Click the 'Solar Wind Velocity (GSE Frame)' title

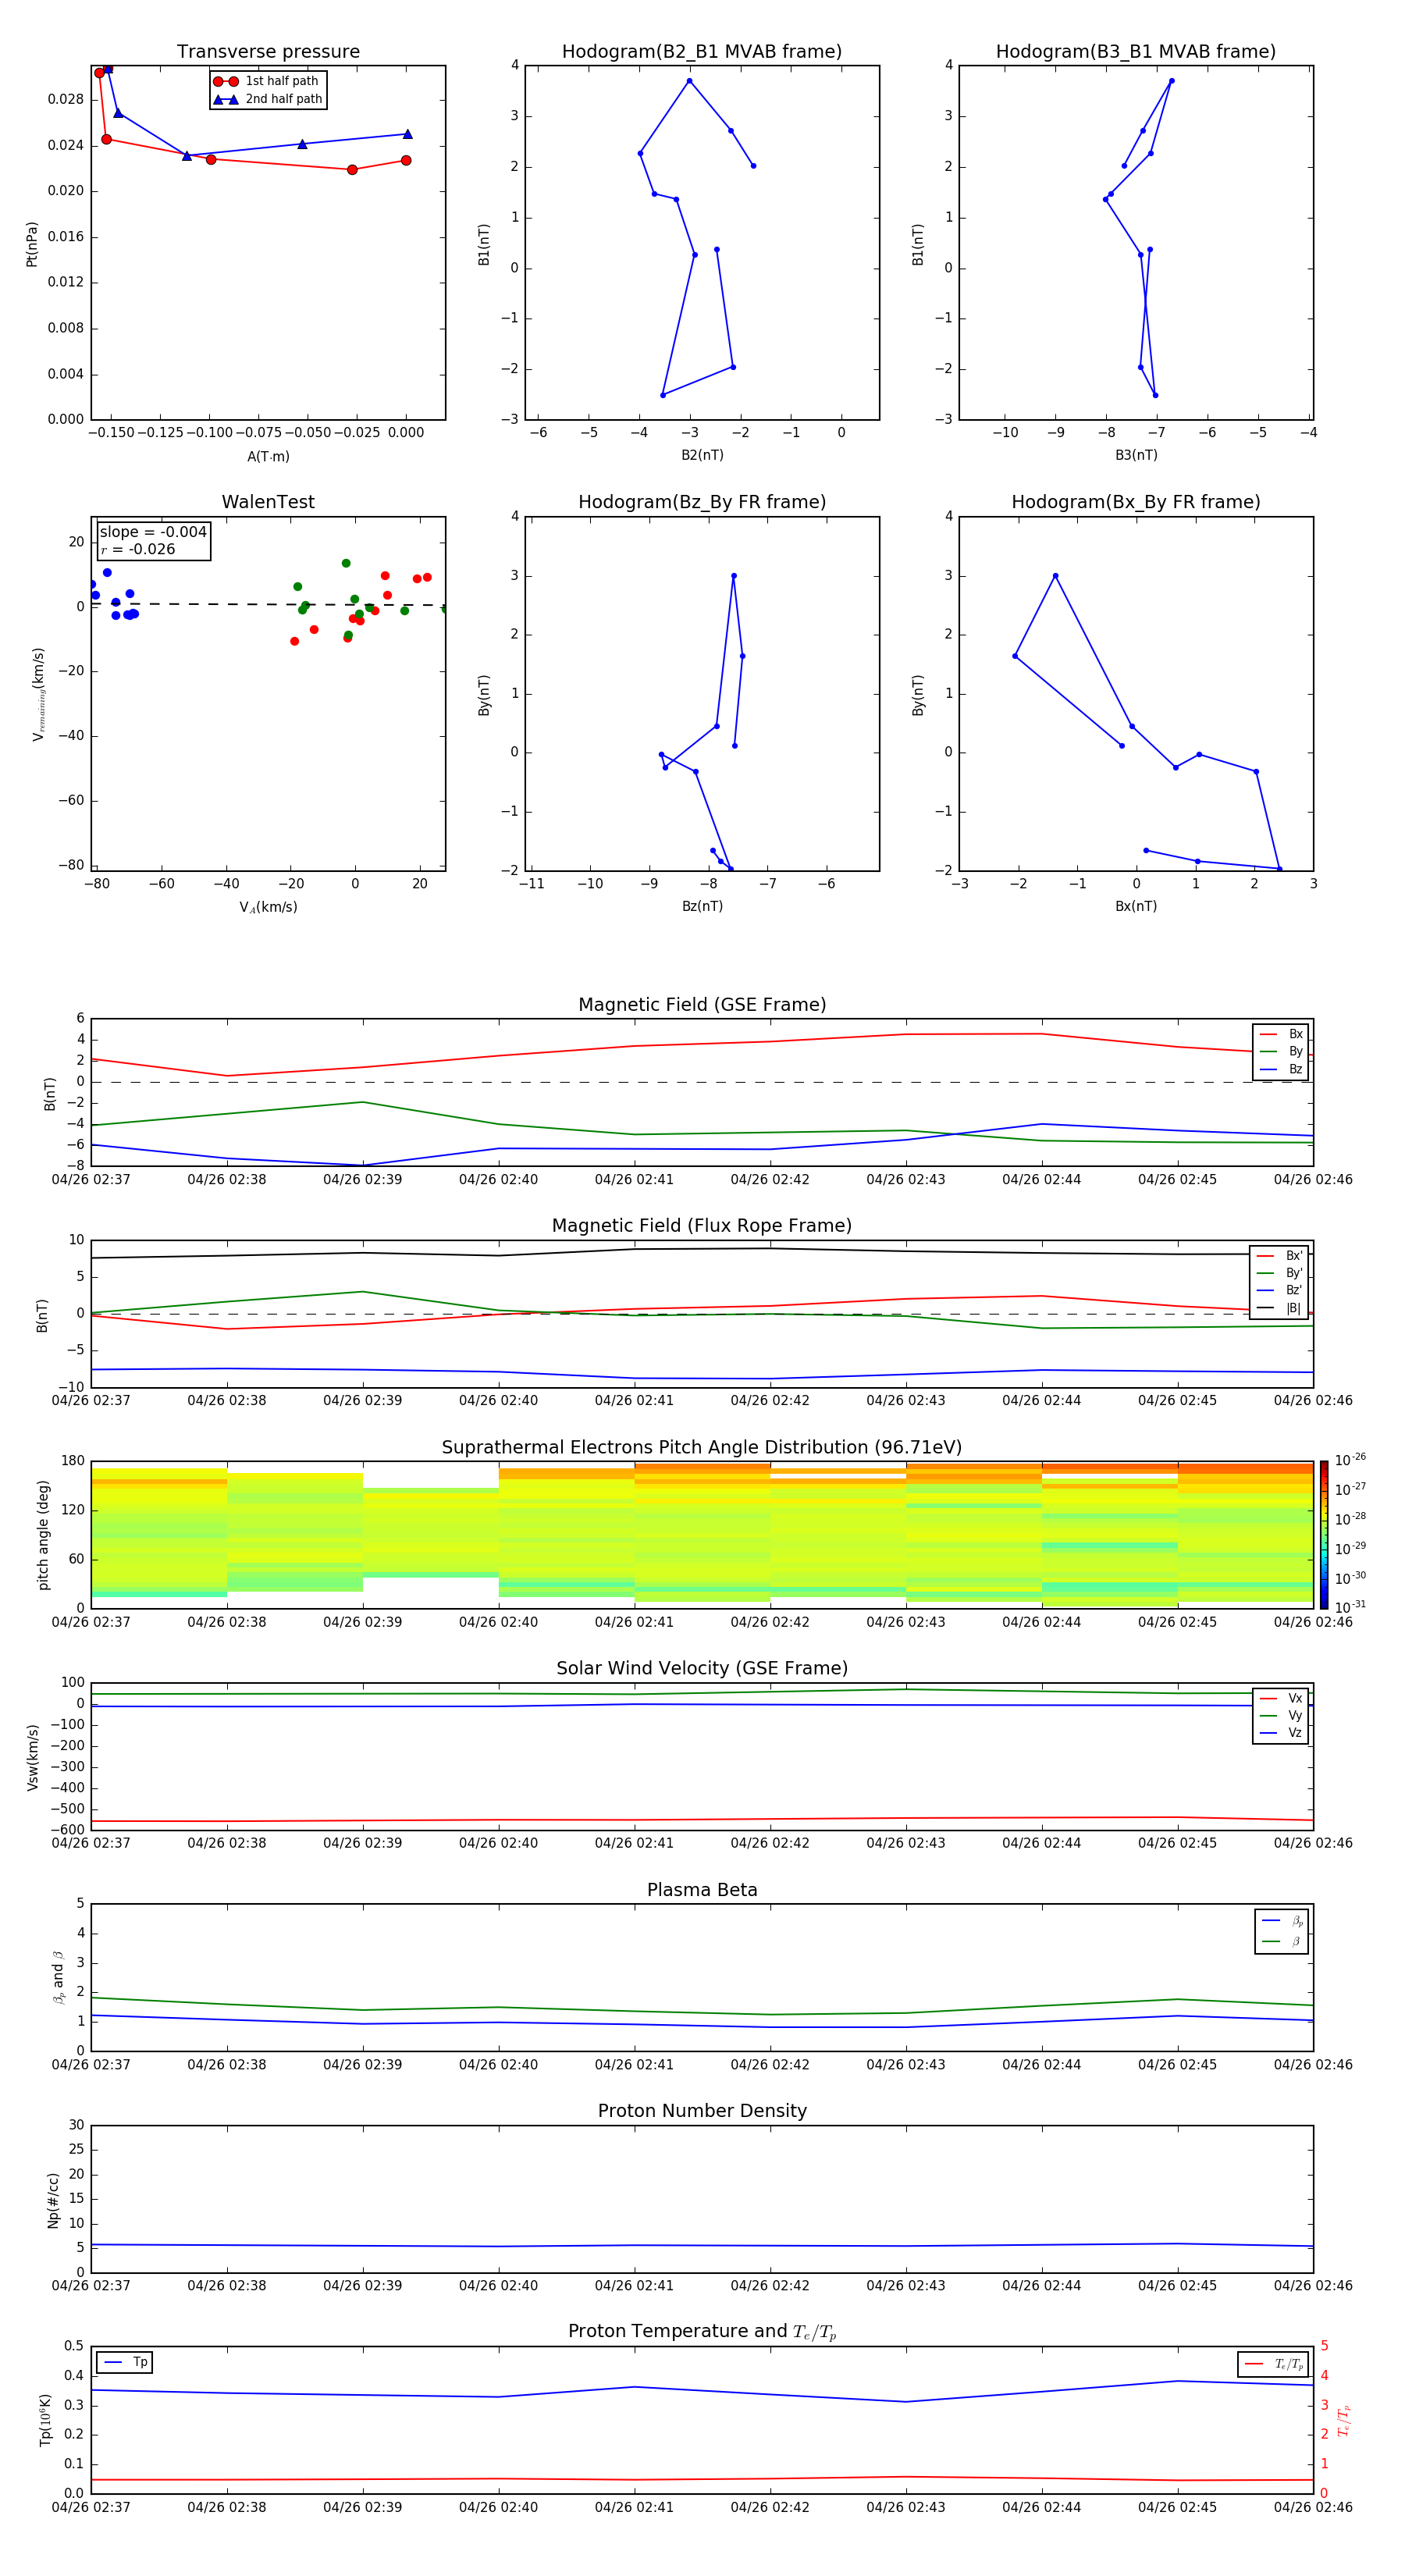(x=702, y=1669)
